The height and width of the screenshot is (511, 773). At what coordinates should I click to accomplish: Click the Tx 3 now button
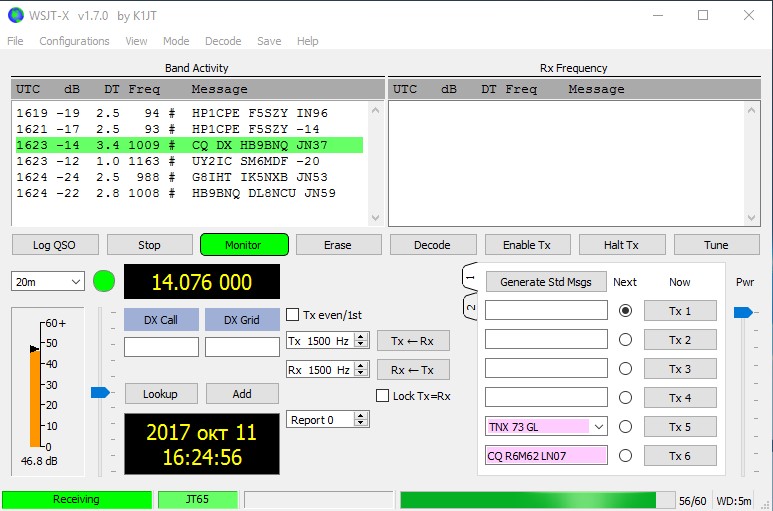[680, 369]
